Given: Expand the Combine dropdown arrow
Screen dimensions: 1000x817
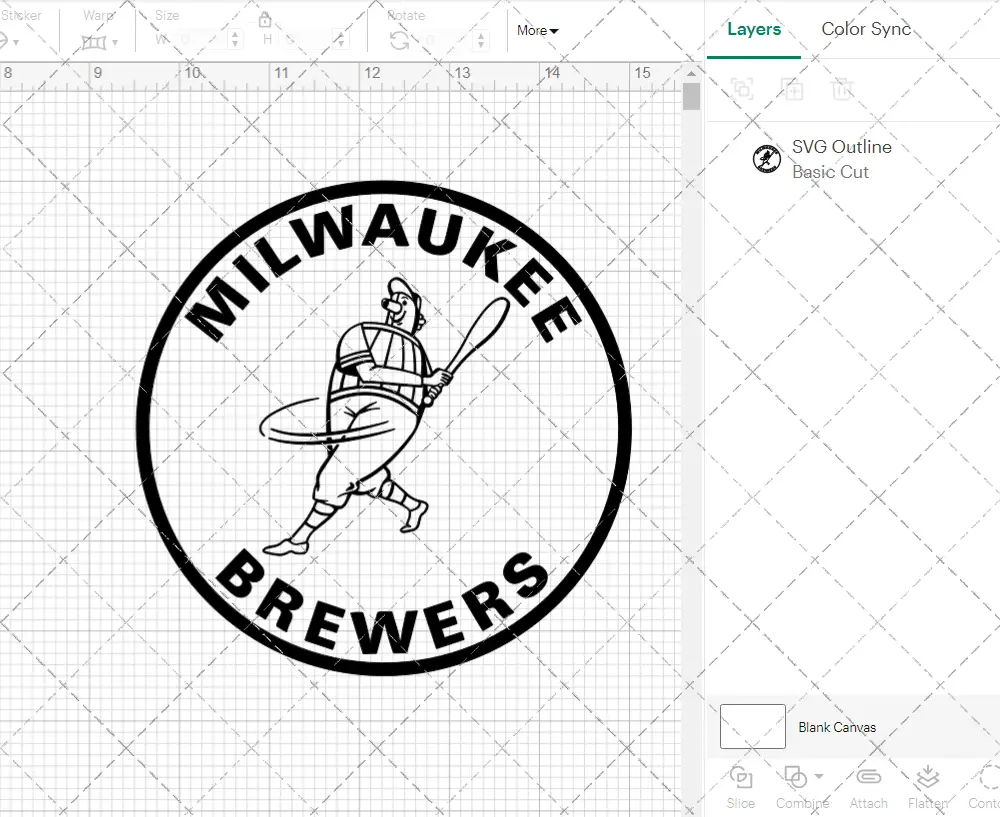Looking at the screenshot, I should click(819, 777).
